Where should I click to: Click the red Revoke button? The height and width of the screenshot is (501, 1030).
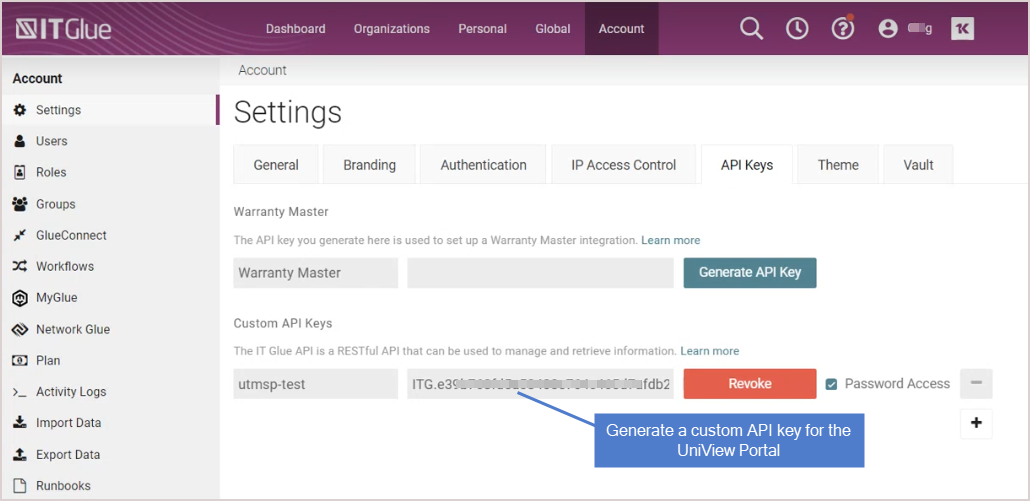click(x=750, y=383)
